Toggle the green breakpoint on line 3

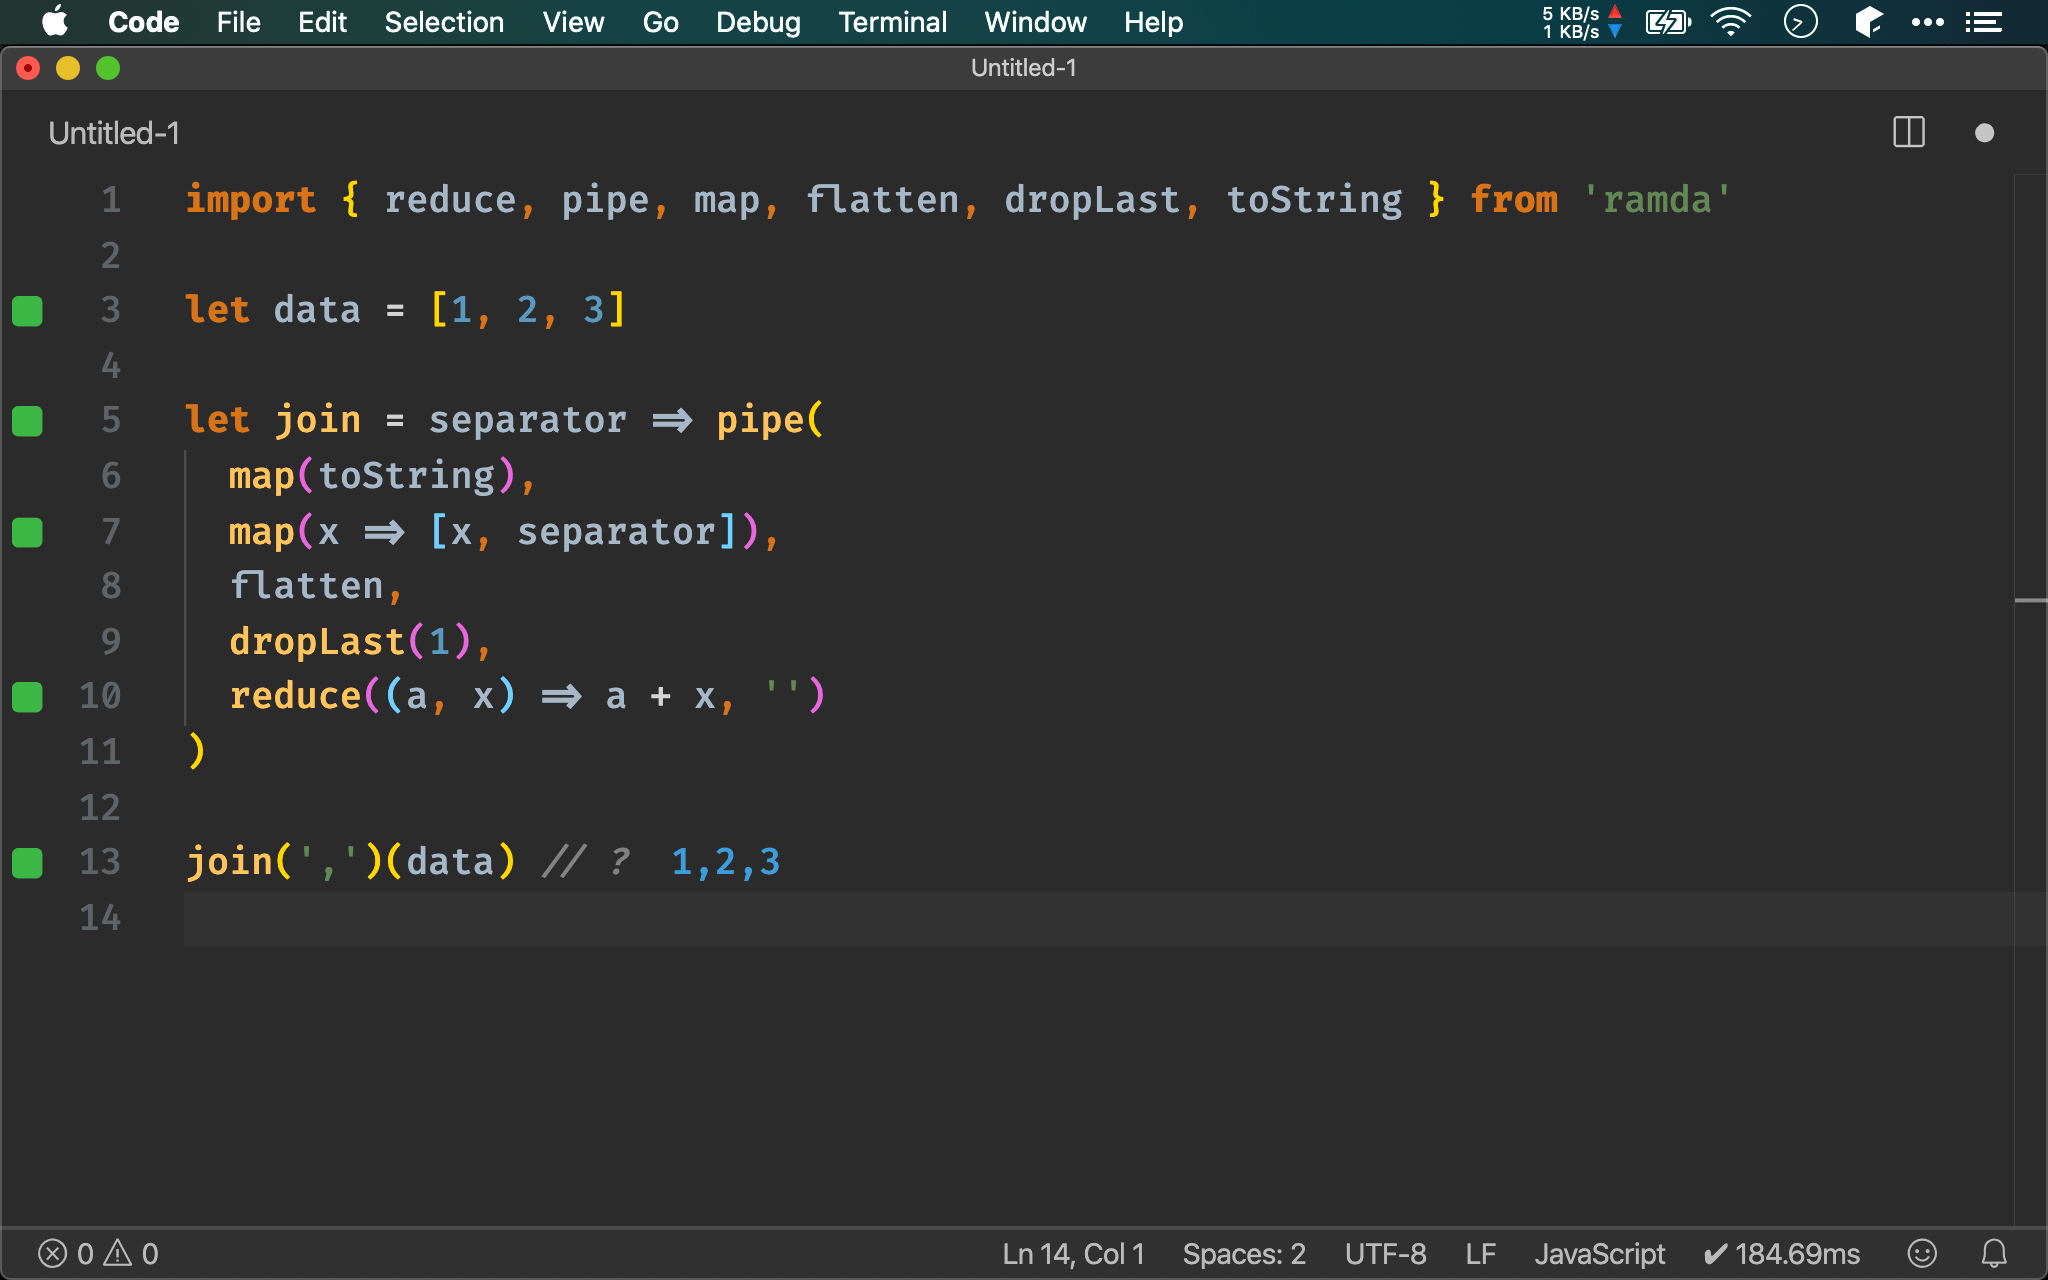(x=27, y=308)
